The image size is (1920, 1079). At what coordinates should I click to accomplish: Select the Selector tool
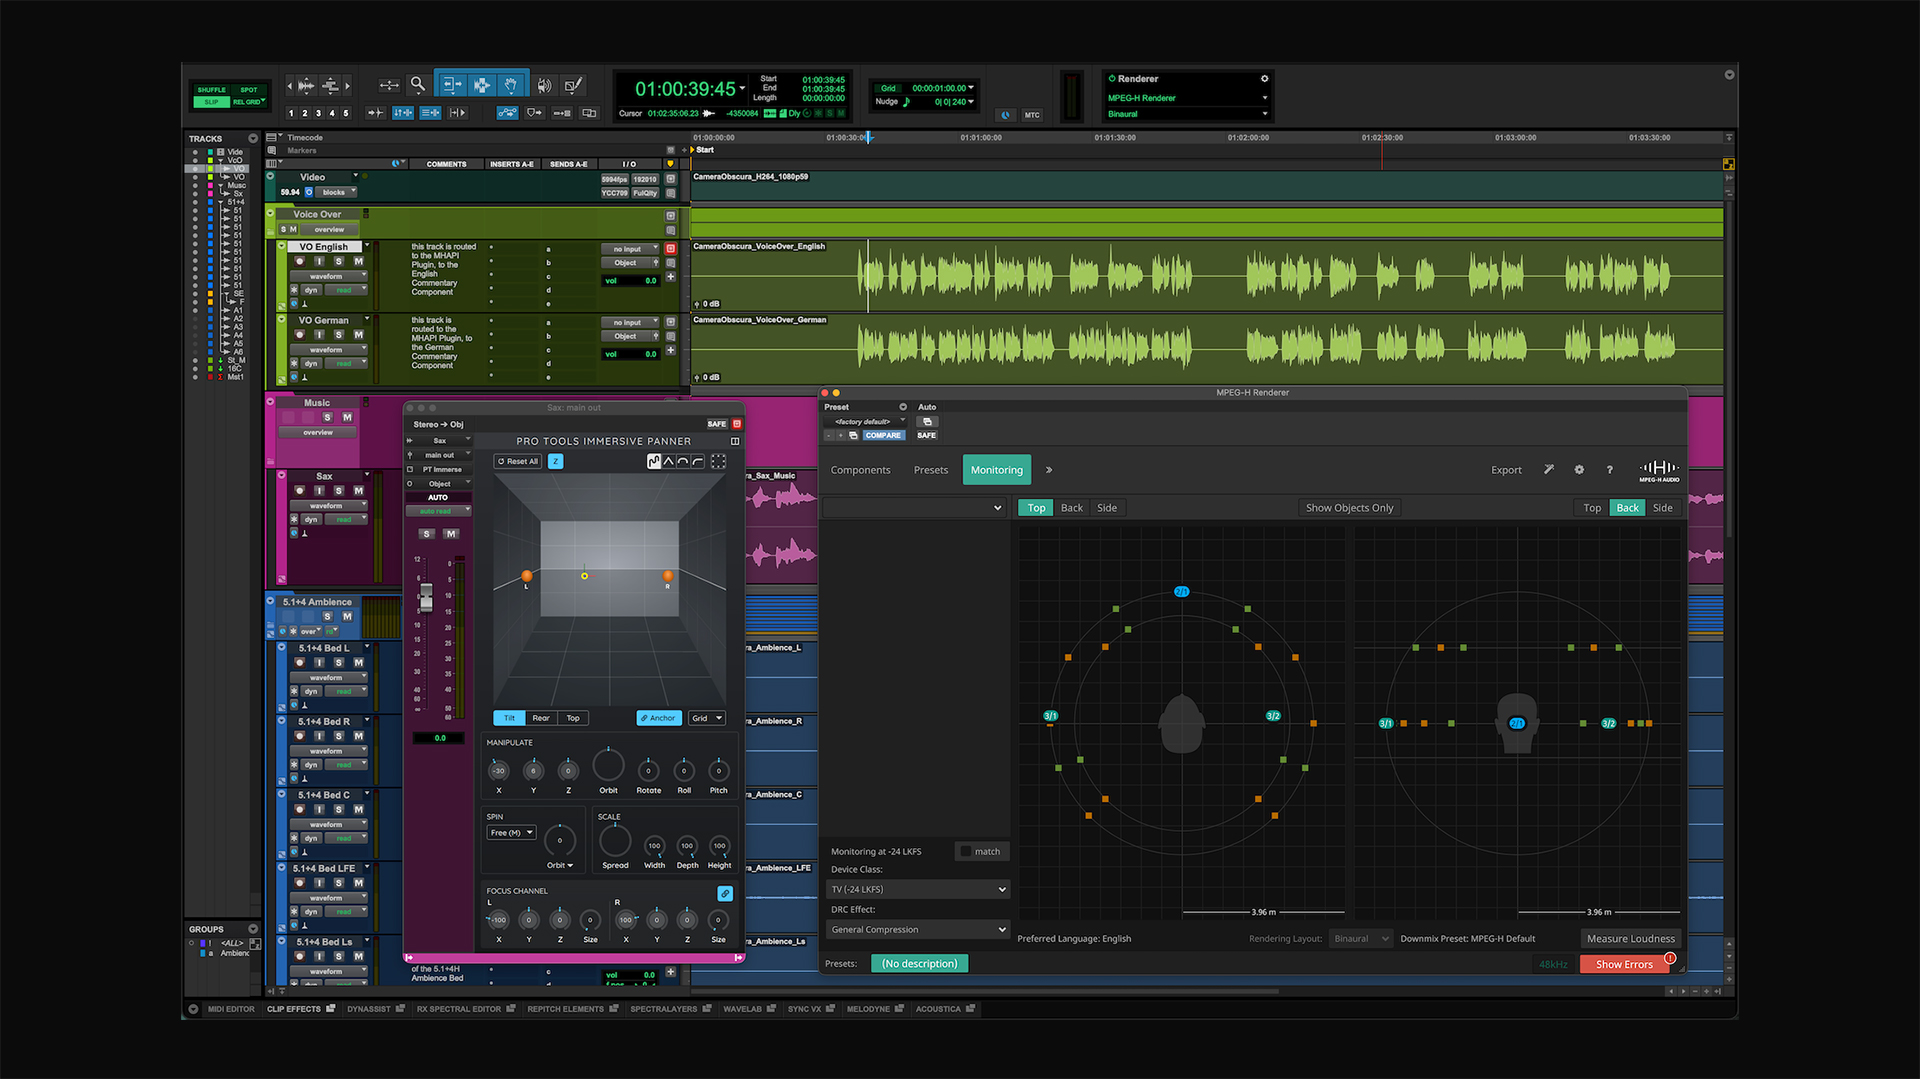point(482,85)
